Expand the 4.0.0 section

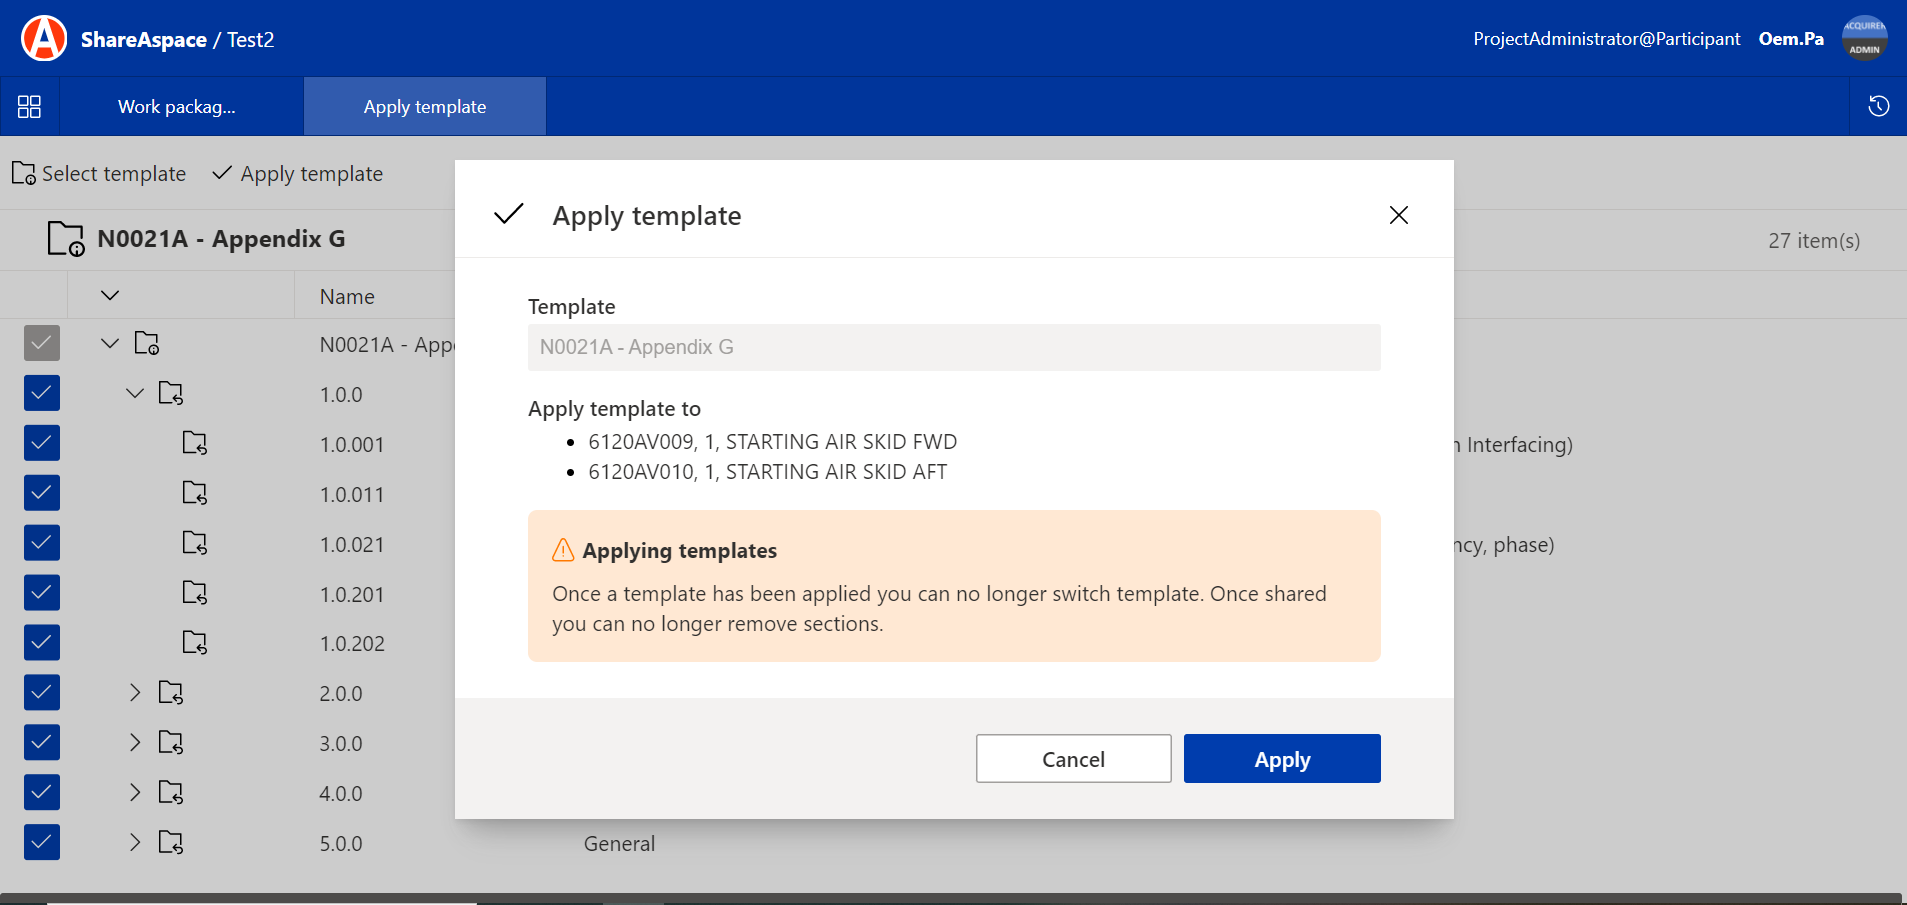coord(135,793)
